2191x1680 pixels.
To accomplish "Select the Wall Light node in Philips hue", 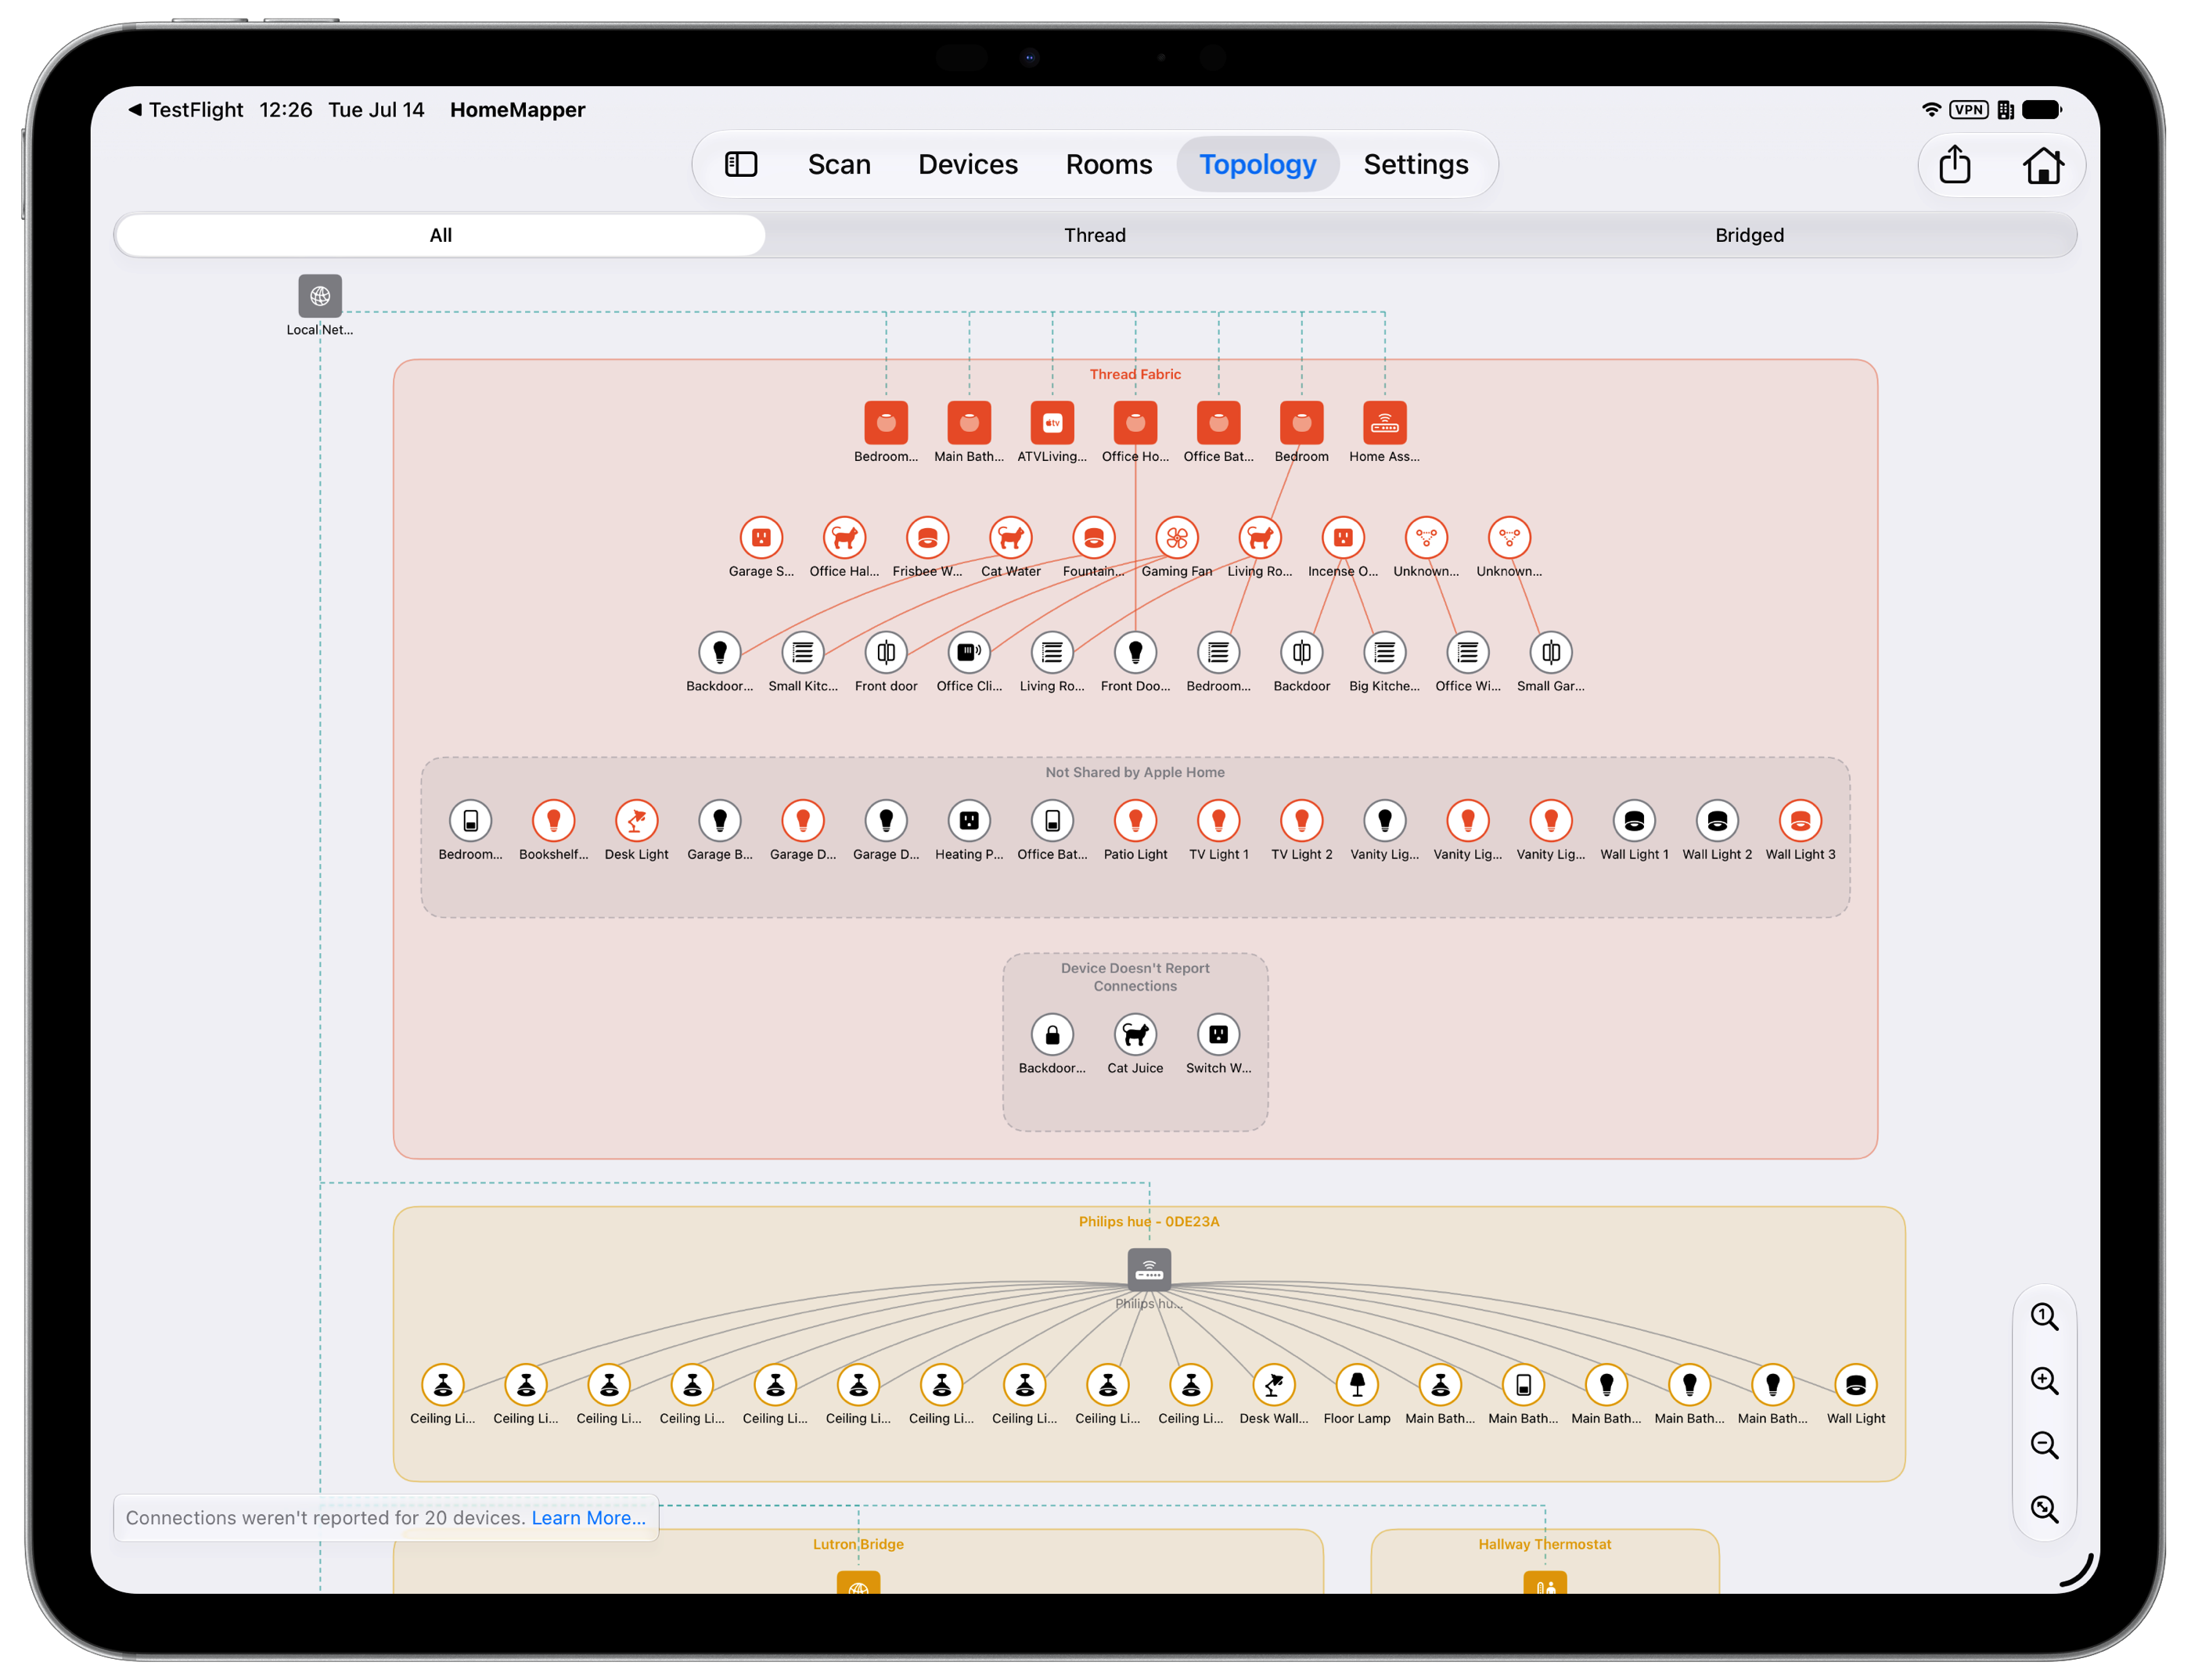I will pyautogui.click(x=1855, y=1385).
